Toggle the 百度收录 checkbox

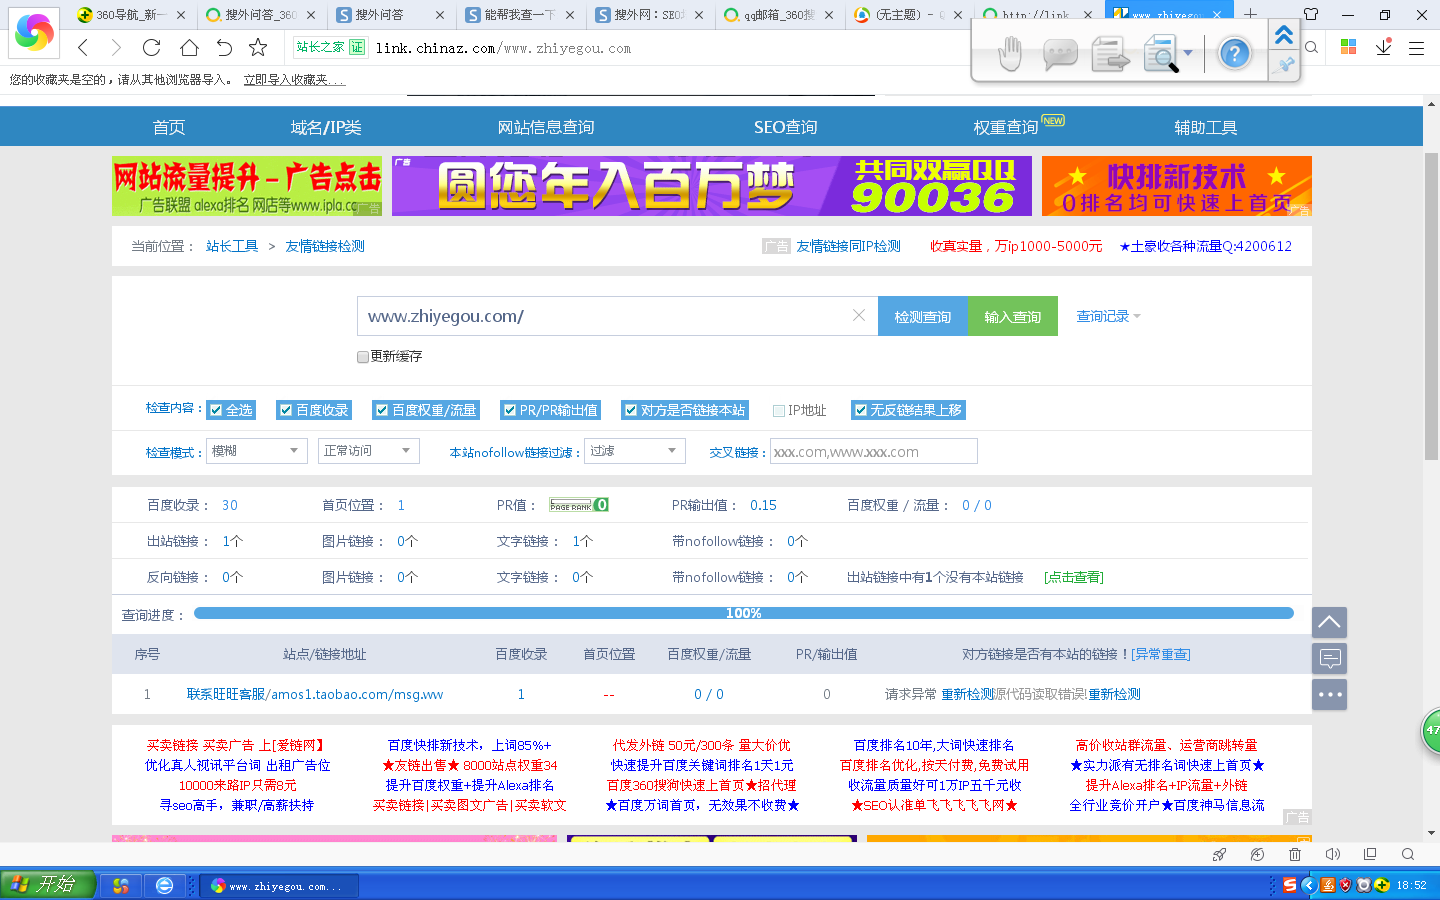[286, 410]
